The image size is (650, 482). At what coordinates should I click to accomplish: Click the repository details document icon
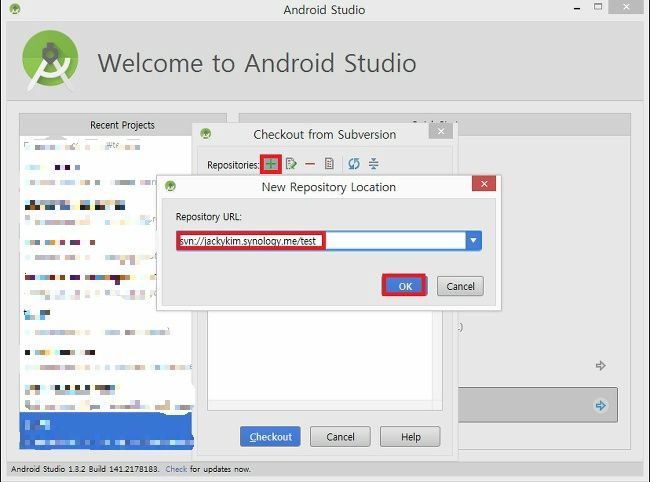(329, 164)
